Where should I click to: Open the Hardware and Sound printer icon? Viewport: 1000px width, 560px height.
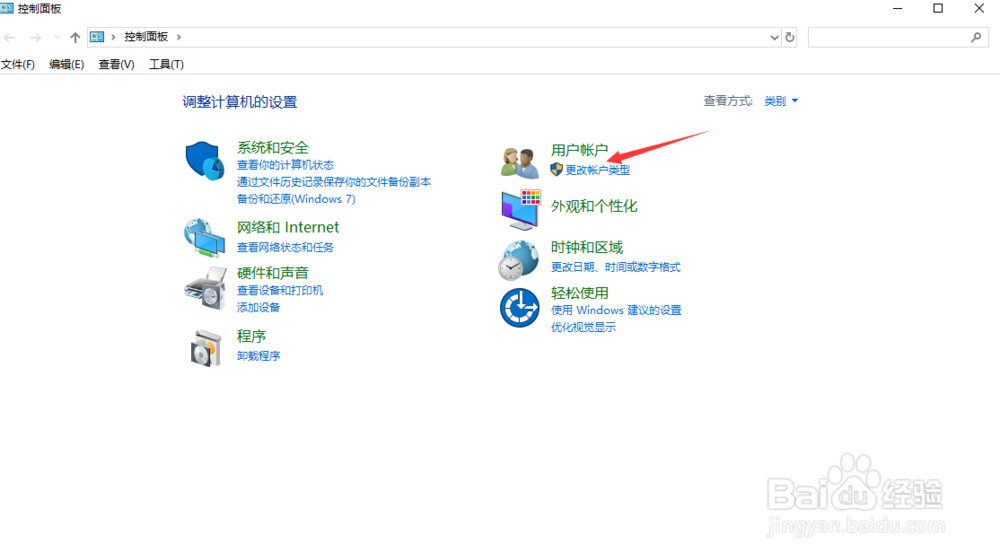tap(205, 288)
